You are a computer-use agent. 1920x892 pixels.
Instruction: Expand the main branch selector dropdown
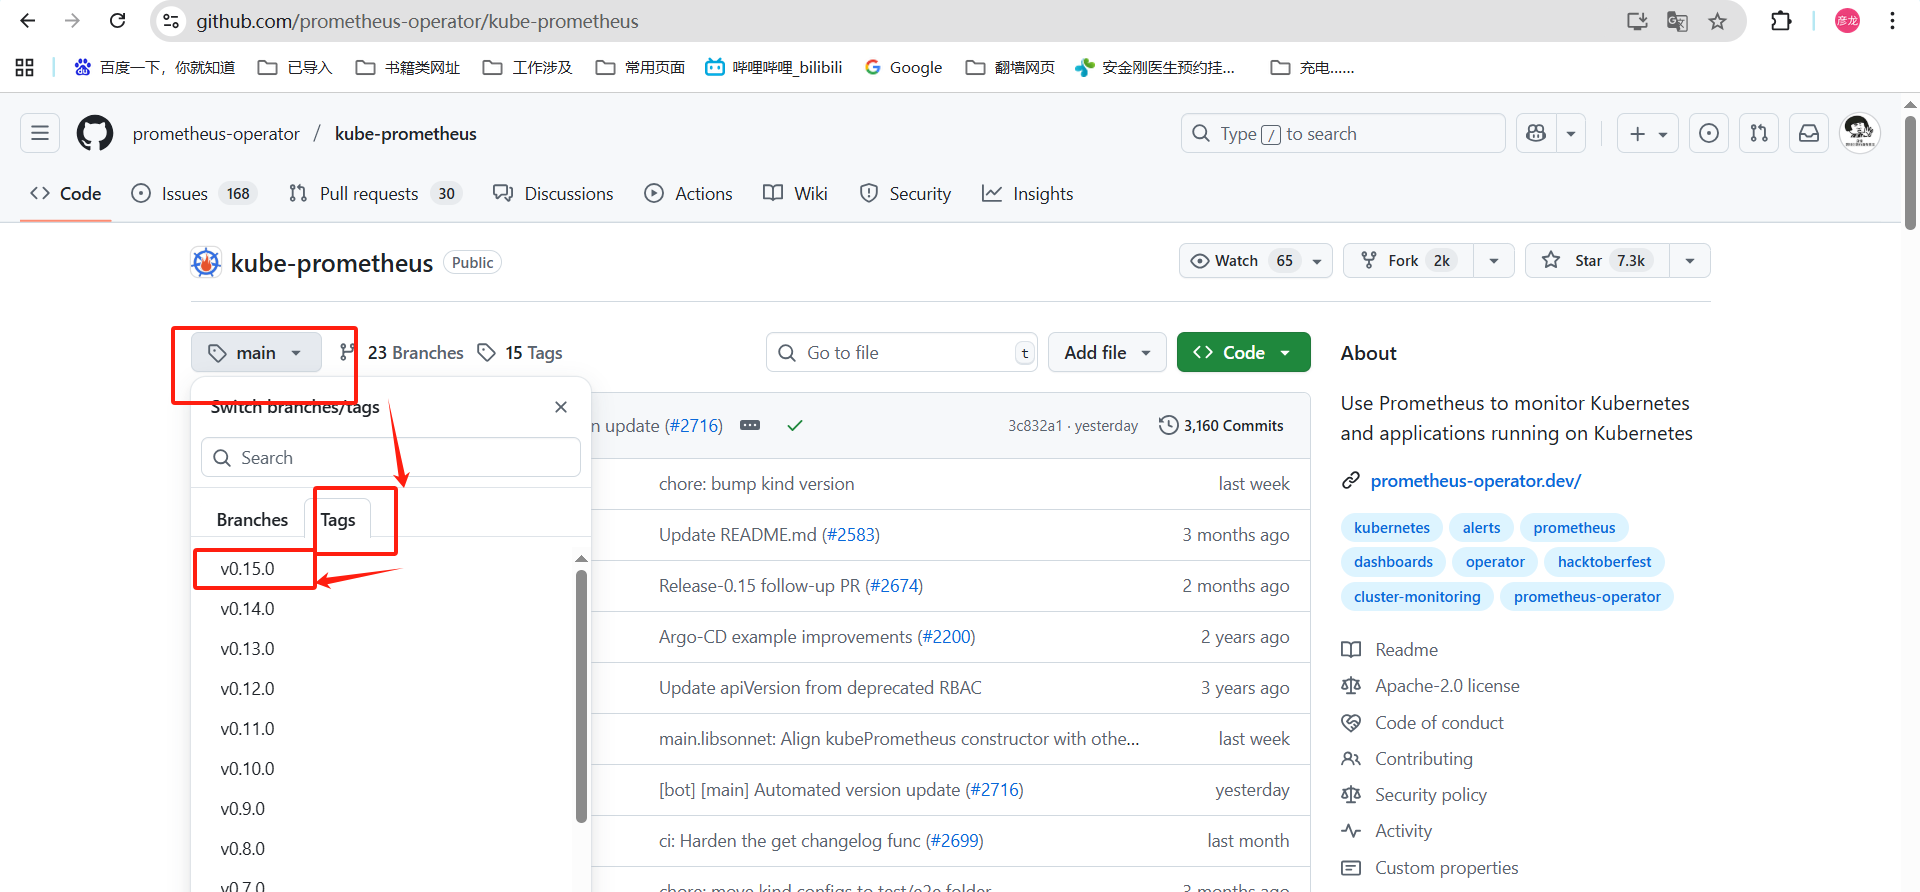(256, 353)
